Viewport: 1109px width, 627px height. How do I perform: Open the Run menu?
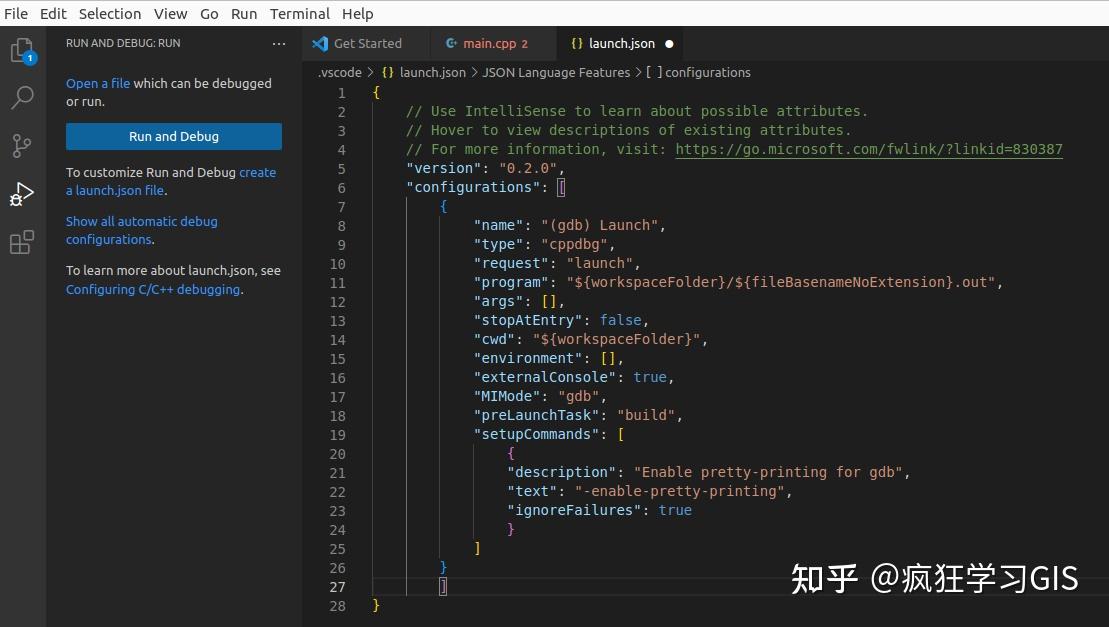243,13
